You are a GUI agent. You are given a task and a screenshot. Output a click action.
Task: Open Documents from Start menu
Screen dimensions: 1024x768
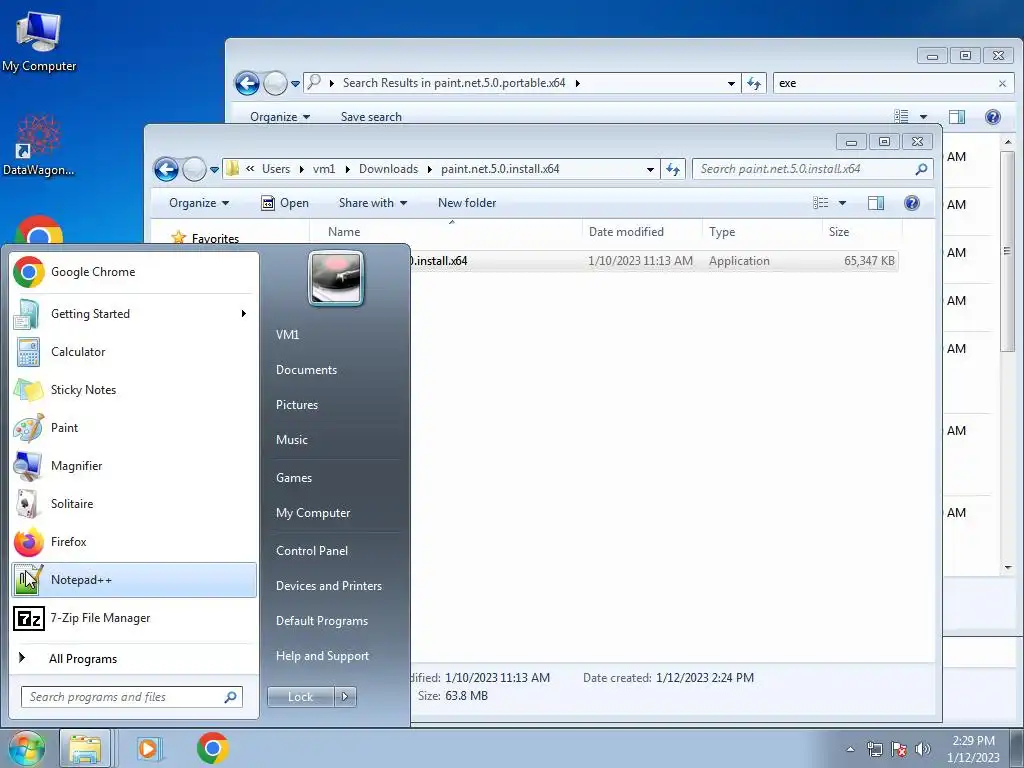click(x=306, y=370)
